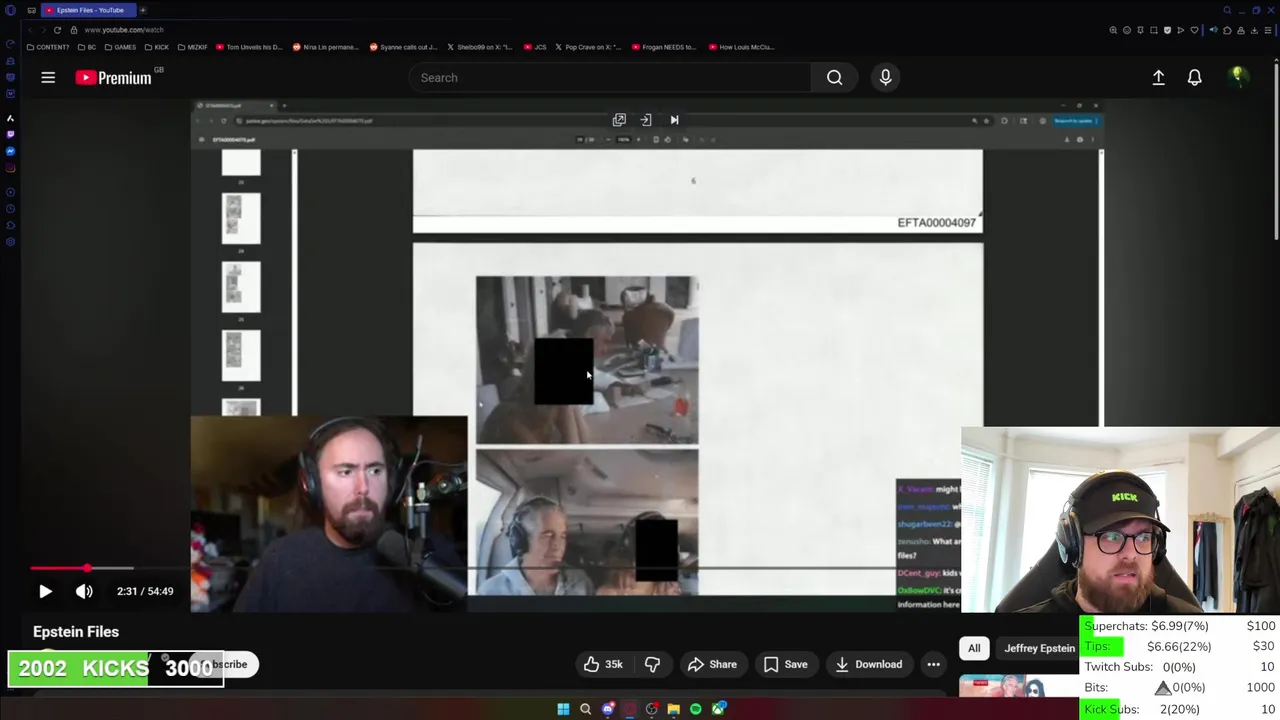Open Discord from the taskbar

pyautogui.click(x=608, y=709)
